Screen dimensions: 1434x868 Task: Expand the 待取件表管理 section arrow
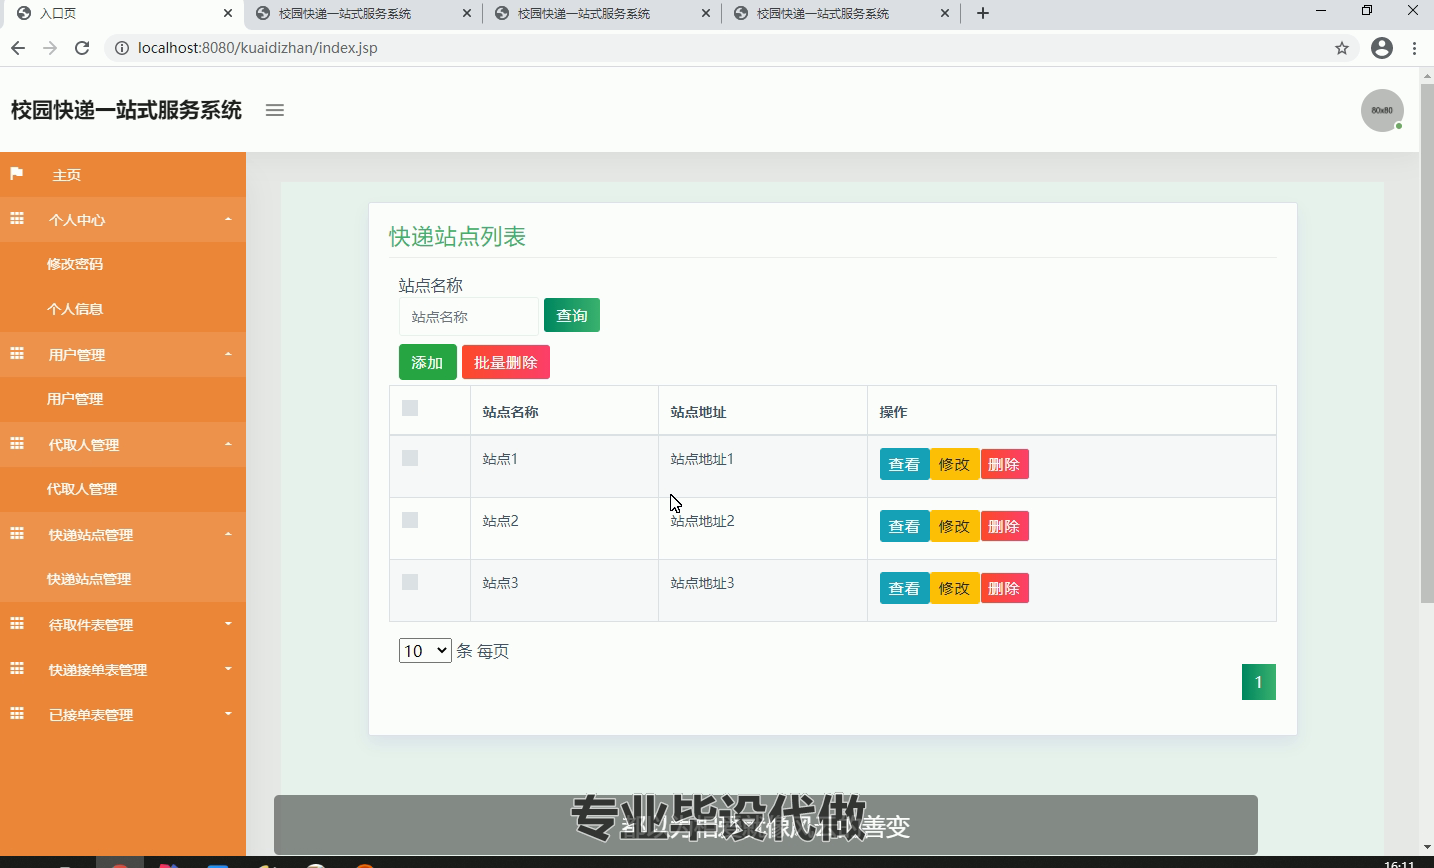coord(228,624)
